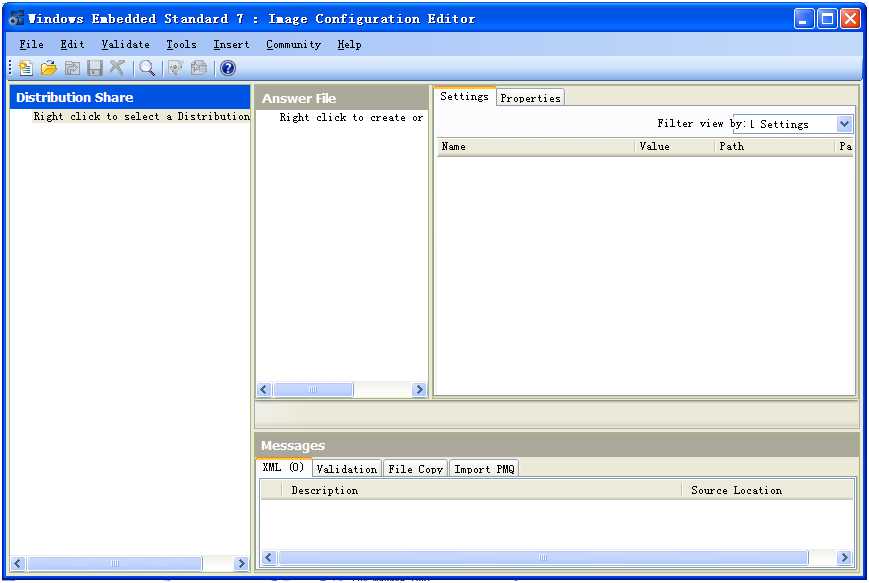
Task: Open the Tools menu
Action: point(181,44)
